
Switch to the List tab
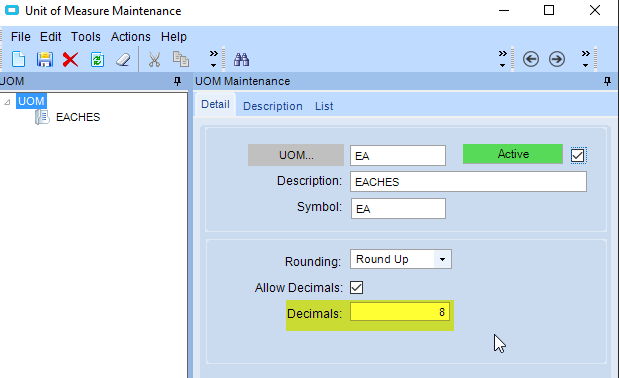(324, 106)
